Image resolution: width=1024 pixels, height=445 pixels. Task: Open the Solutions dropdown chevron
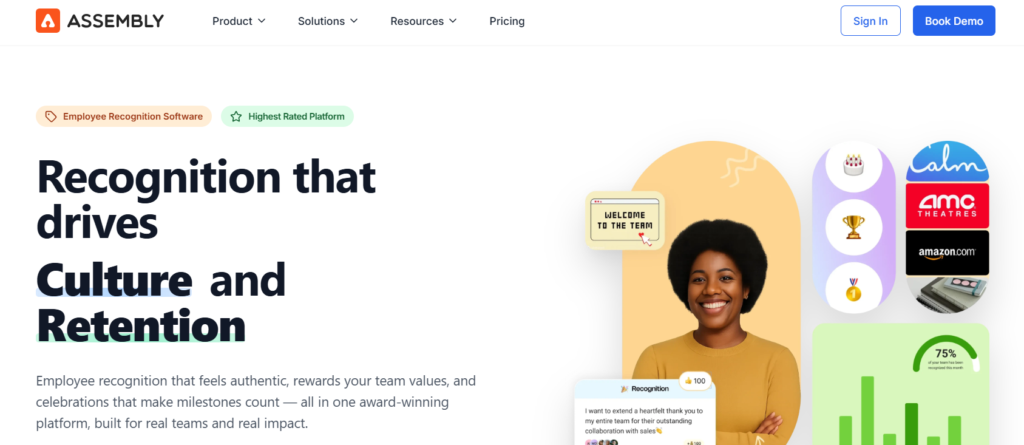coord(354,21)
